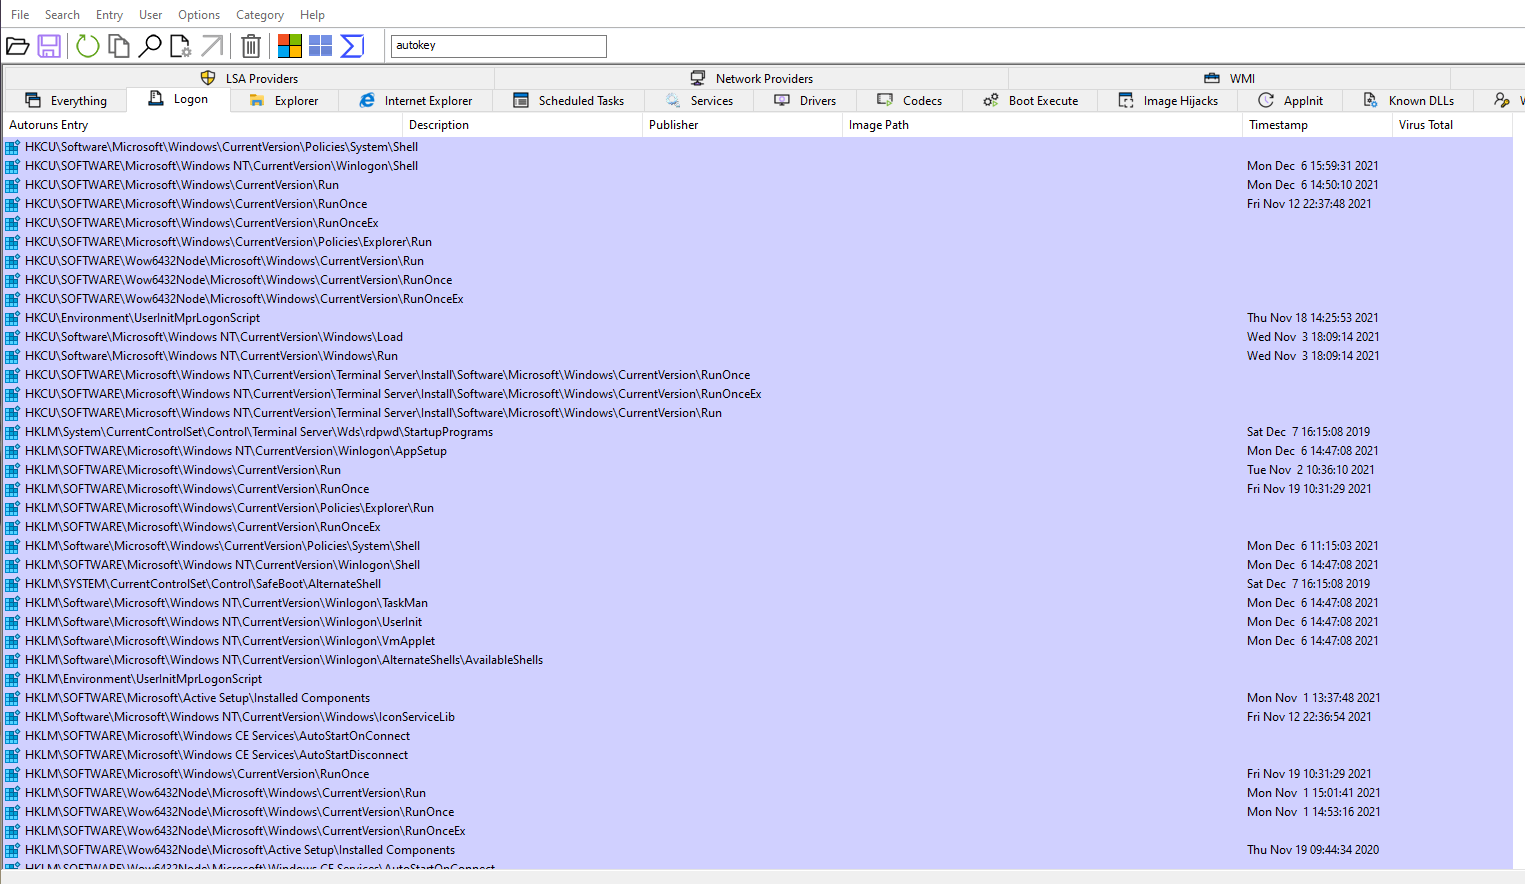Sort by Description column header
1525x884 pixels.
click(x=522, y=125)
